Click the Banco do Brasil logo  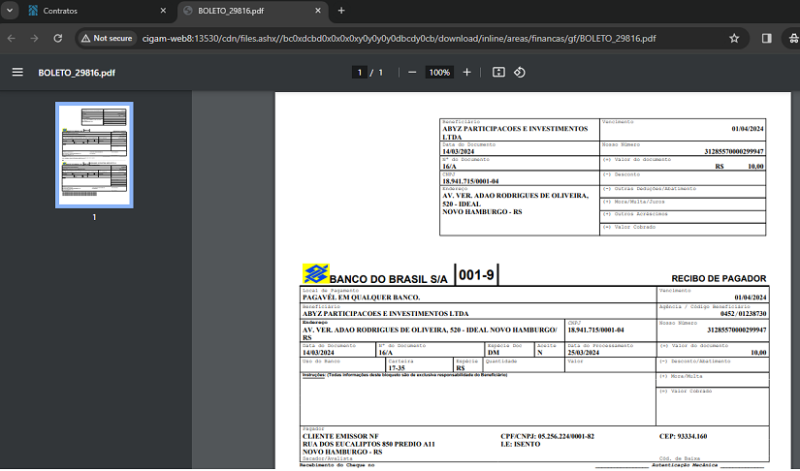click(315, 274)
